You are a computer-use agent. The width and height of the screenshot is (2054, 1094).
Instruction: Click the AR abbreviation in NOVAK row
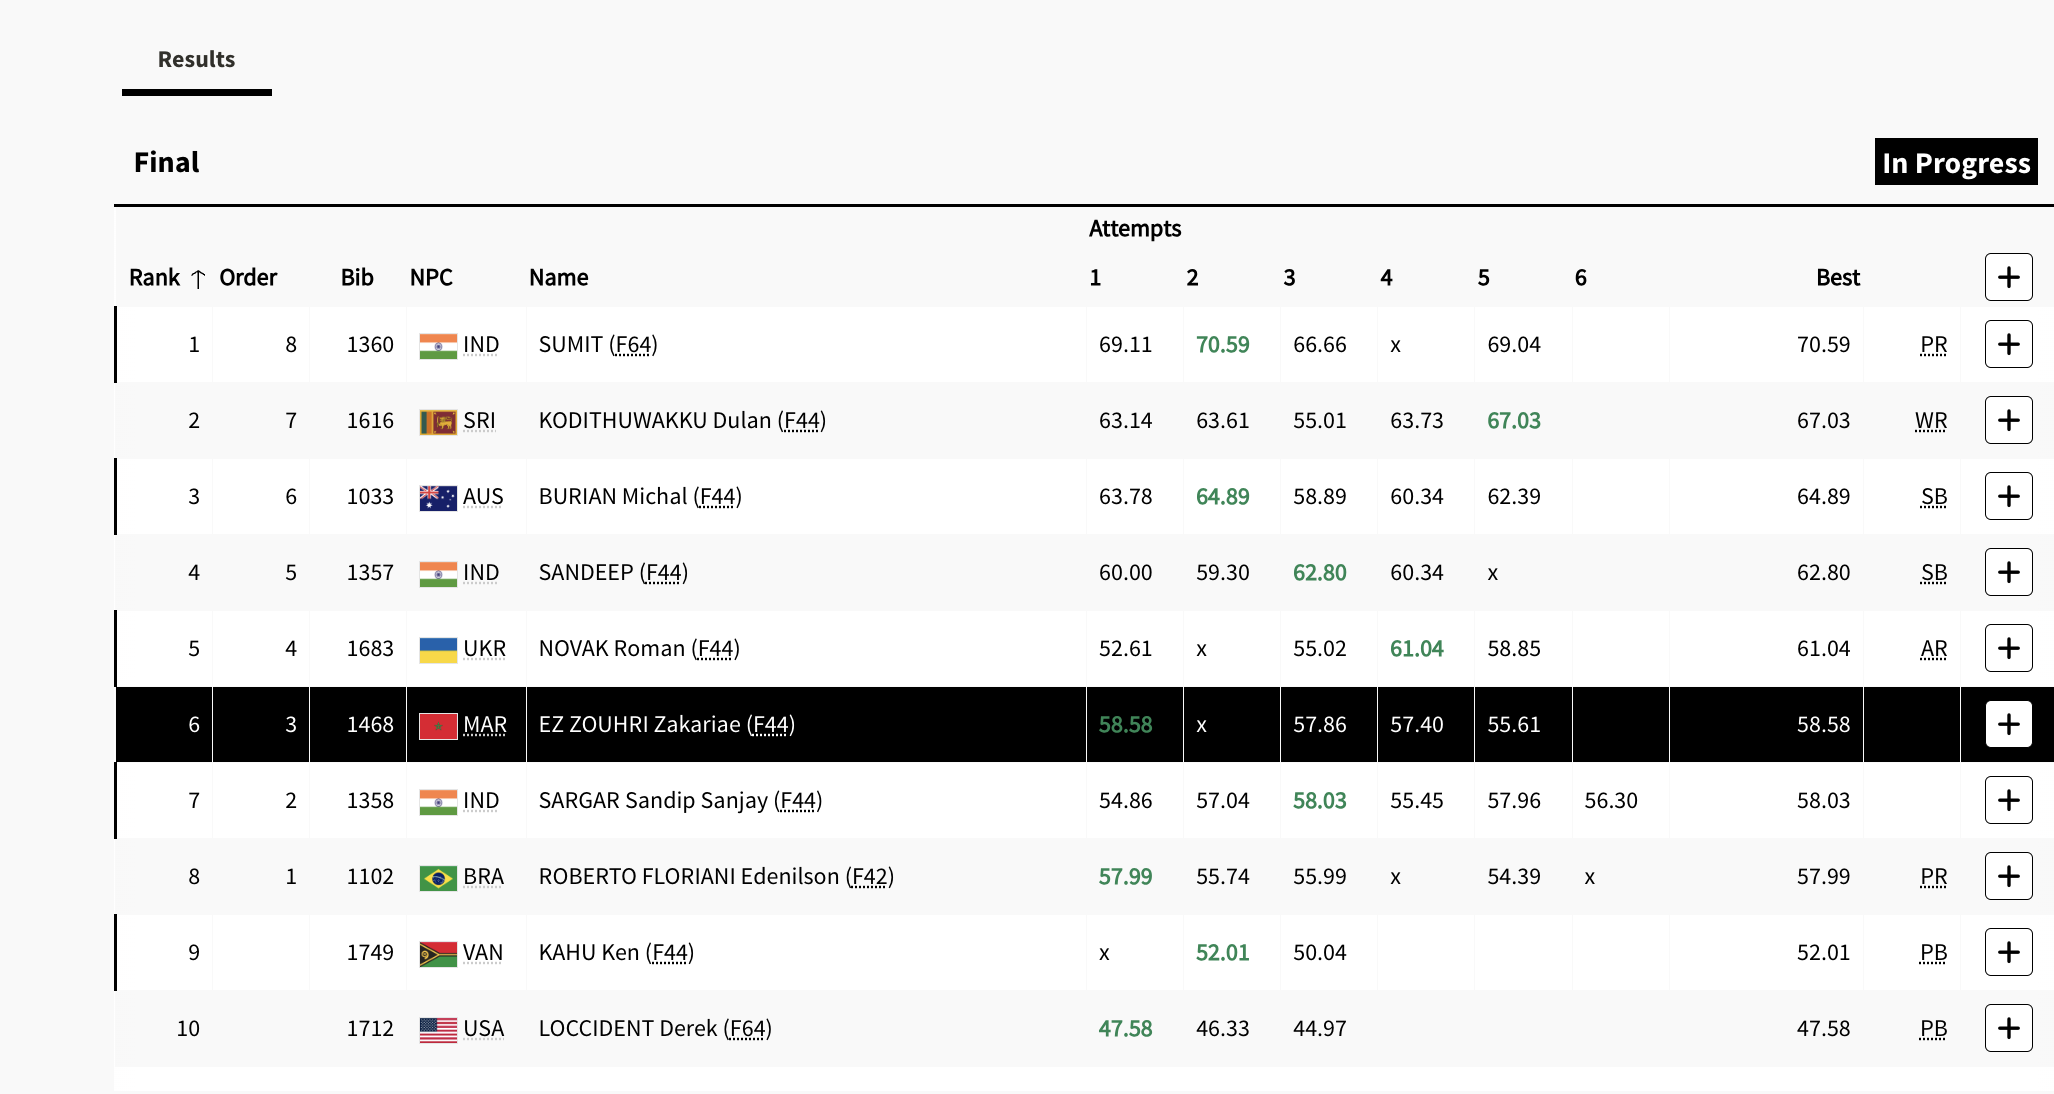coord(1933,649)
